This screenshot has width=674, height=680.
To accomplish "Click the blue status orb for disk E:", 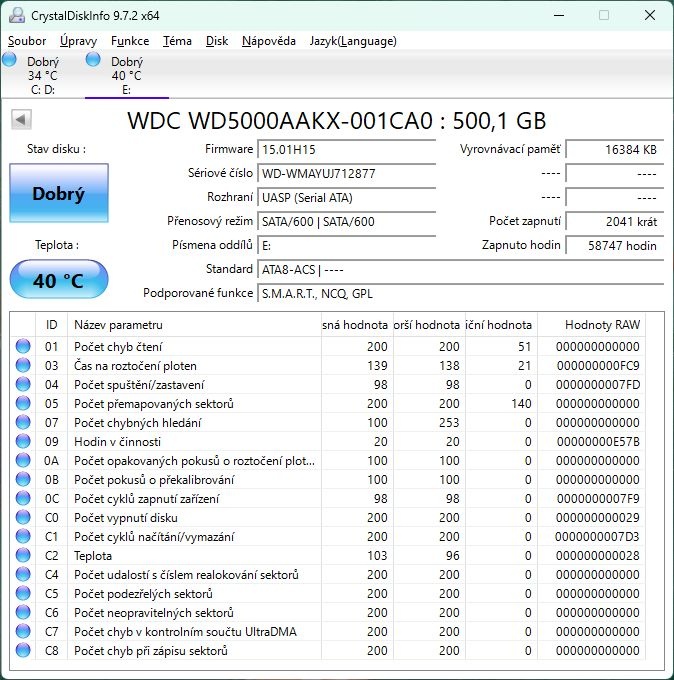I will [93, 59].
